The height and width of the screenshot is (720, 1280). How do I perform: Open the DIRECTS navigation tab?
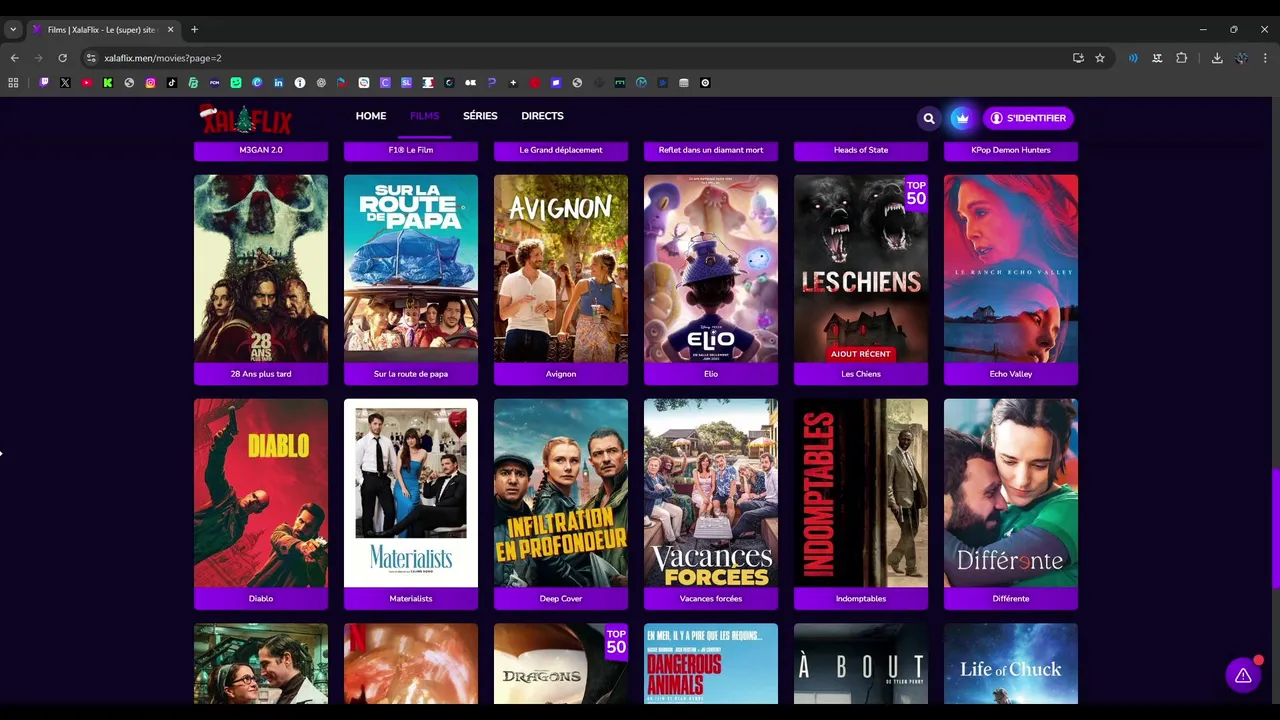(x=542, y=116)
